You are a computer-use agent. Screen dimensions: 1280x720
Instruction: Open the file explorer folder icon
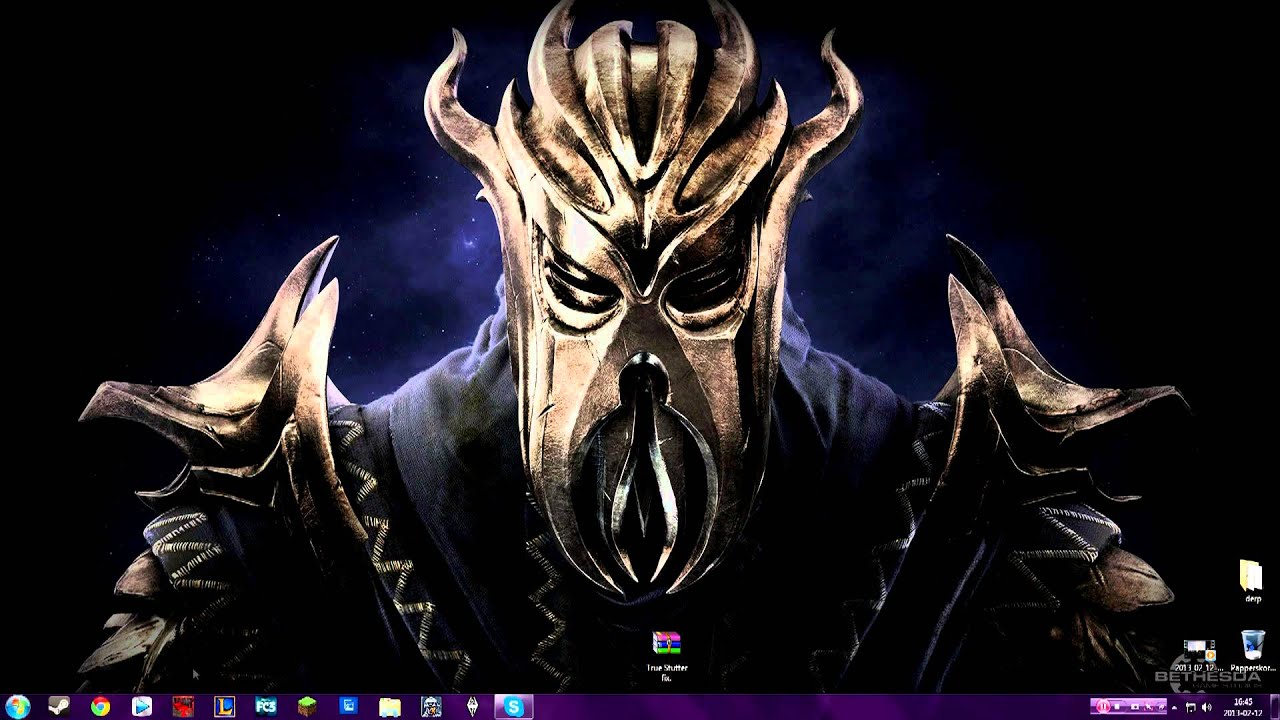390,707
